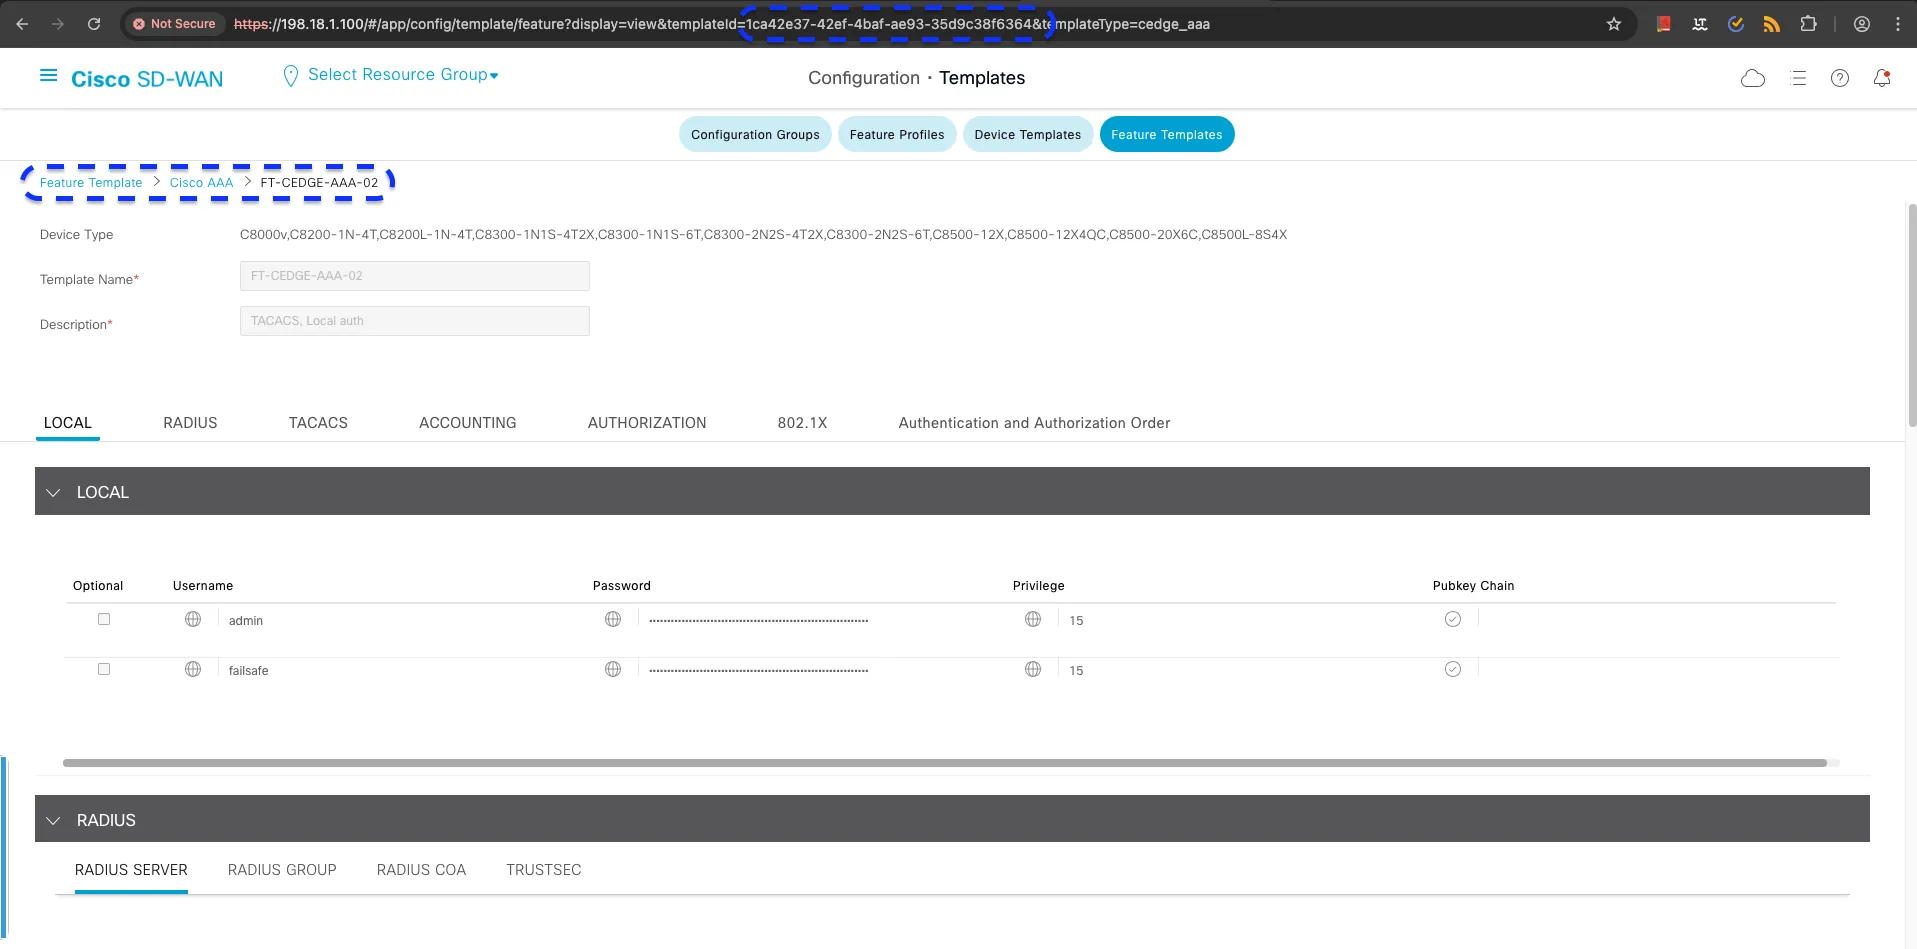Image resolution: width=1917 pixels, height=949 pixels.
Task: Click the Template Name input field
Action: coord(414,275)
